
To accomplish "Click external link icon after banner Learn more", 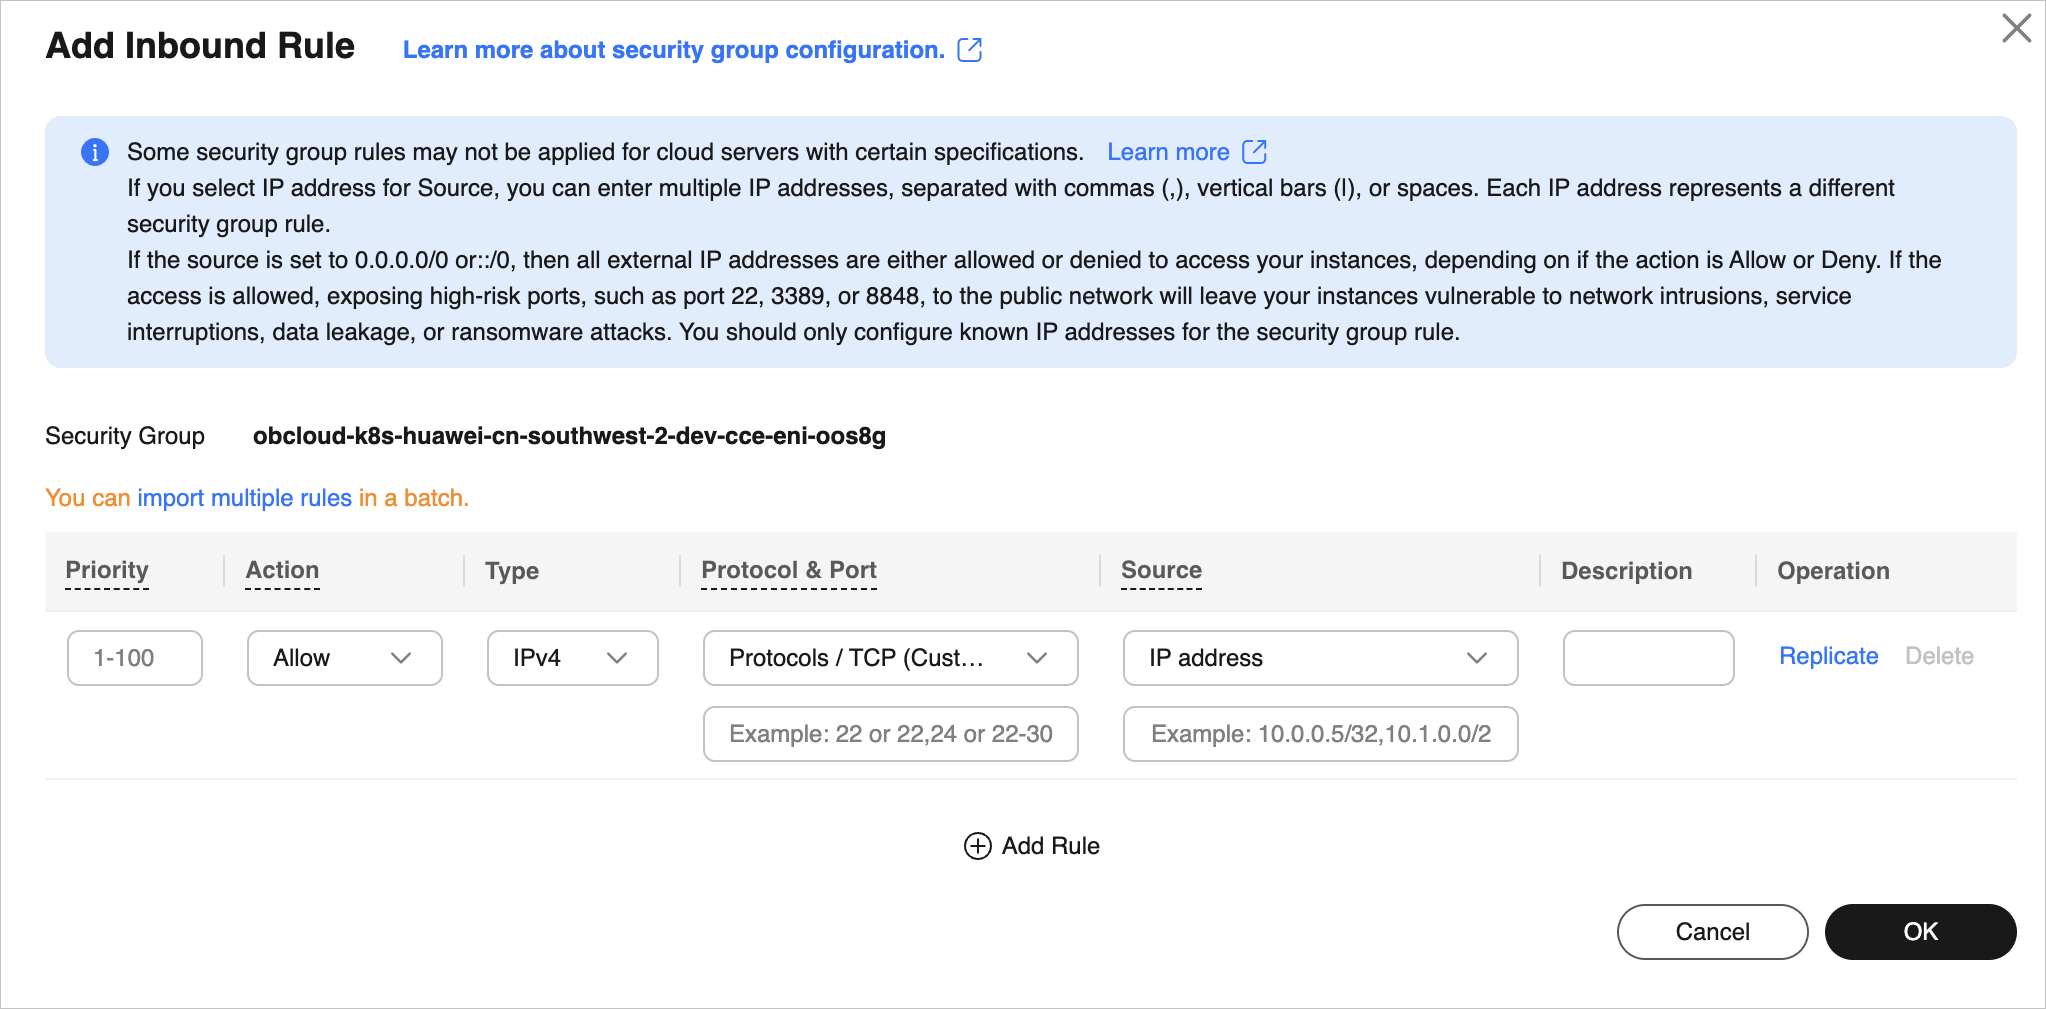I will [x=1254, y=151].
